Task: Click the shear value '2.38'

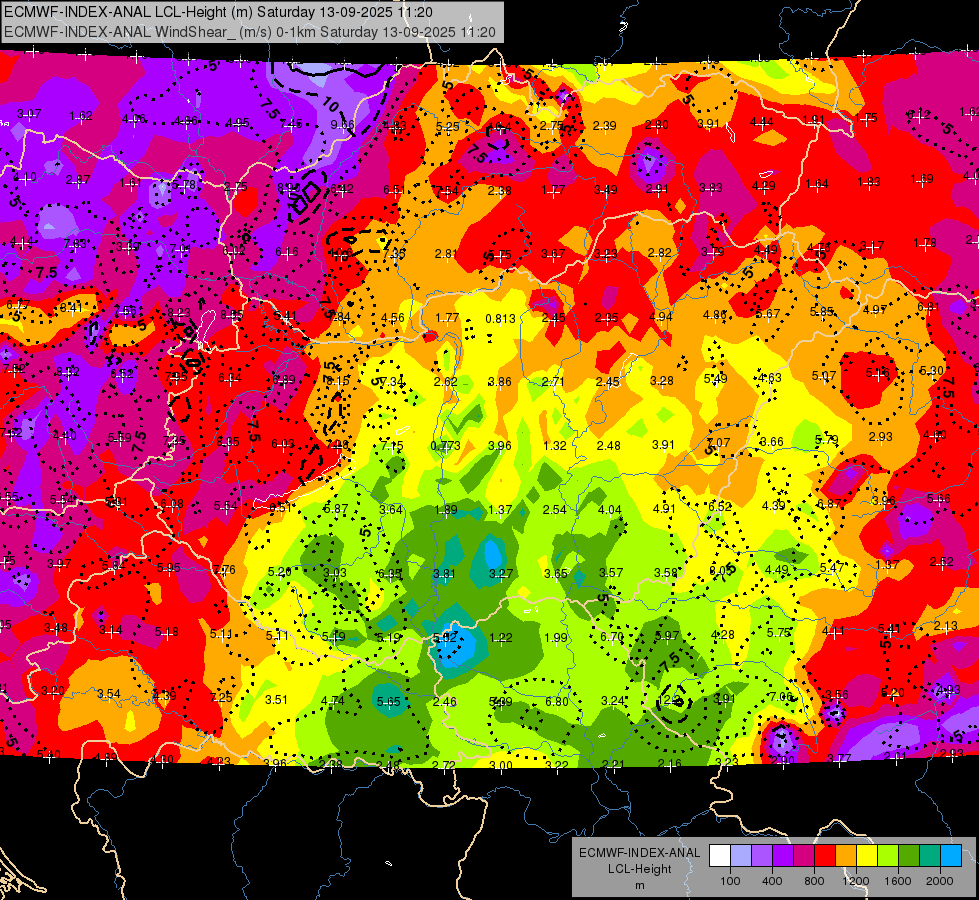Action: [499, 190]
